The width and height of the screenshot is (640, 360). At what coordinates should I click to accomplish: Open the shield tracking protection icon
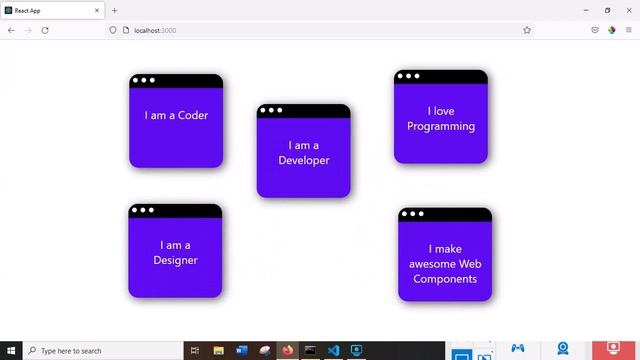113,30
